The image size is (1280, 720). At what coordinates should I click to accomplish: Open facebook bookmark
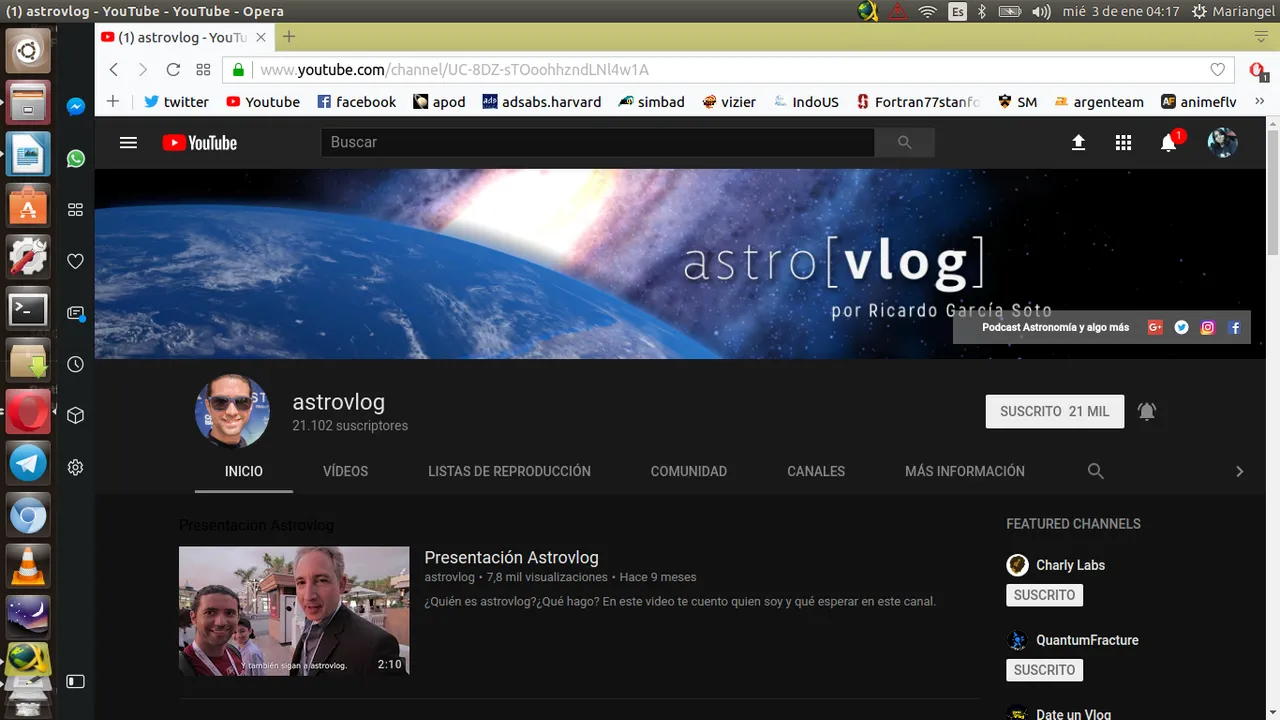(356, 101)
